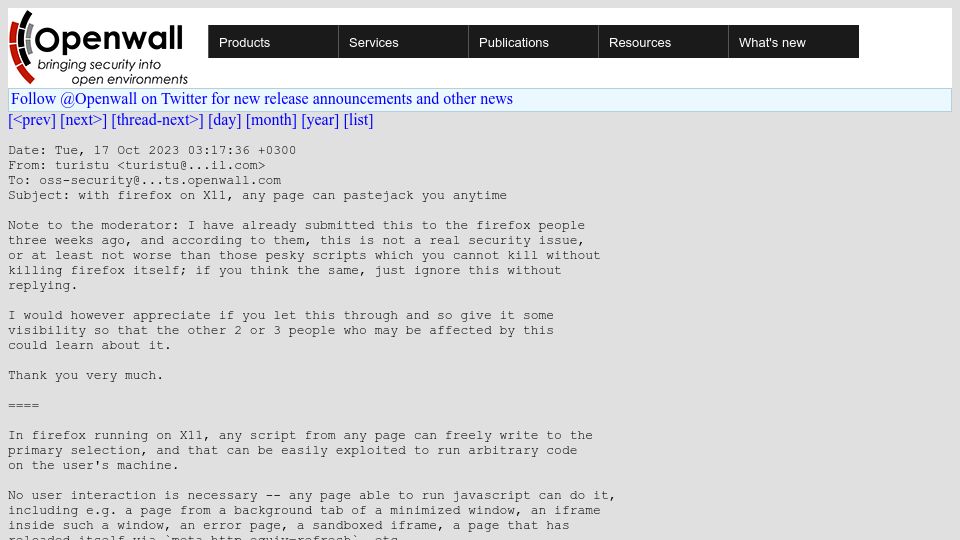The image size is (960, 540).
Task: Open the [month] archive listing
Action: tap(271, 120)
